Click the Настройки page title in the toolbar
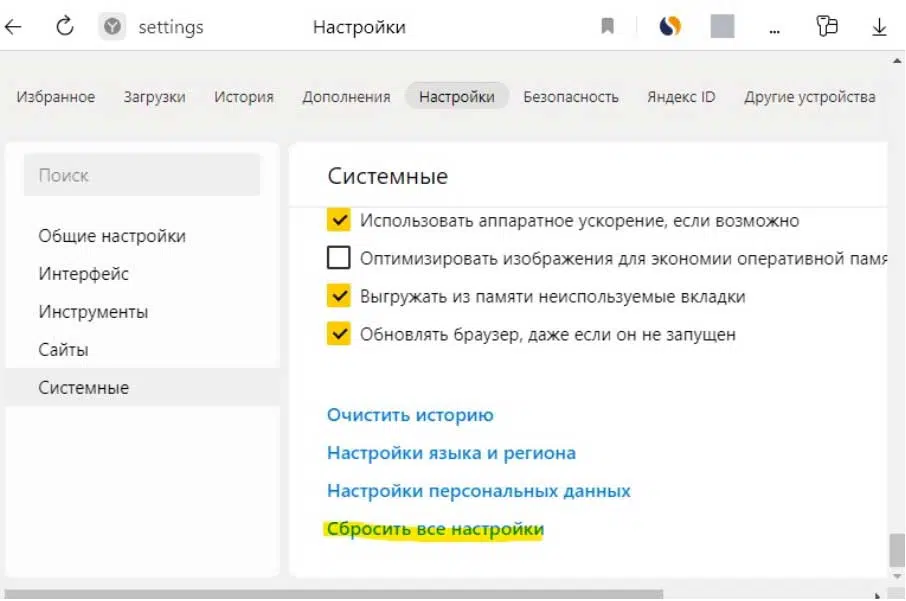Viewport: 906px width, 601px height. click(x=359, y=27)
